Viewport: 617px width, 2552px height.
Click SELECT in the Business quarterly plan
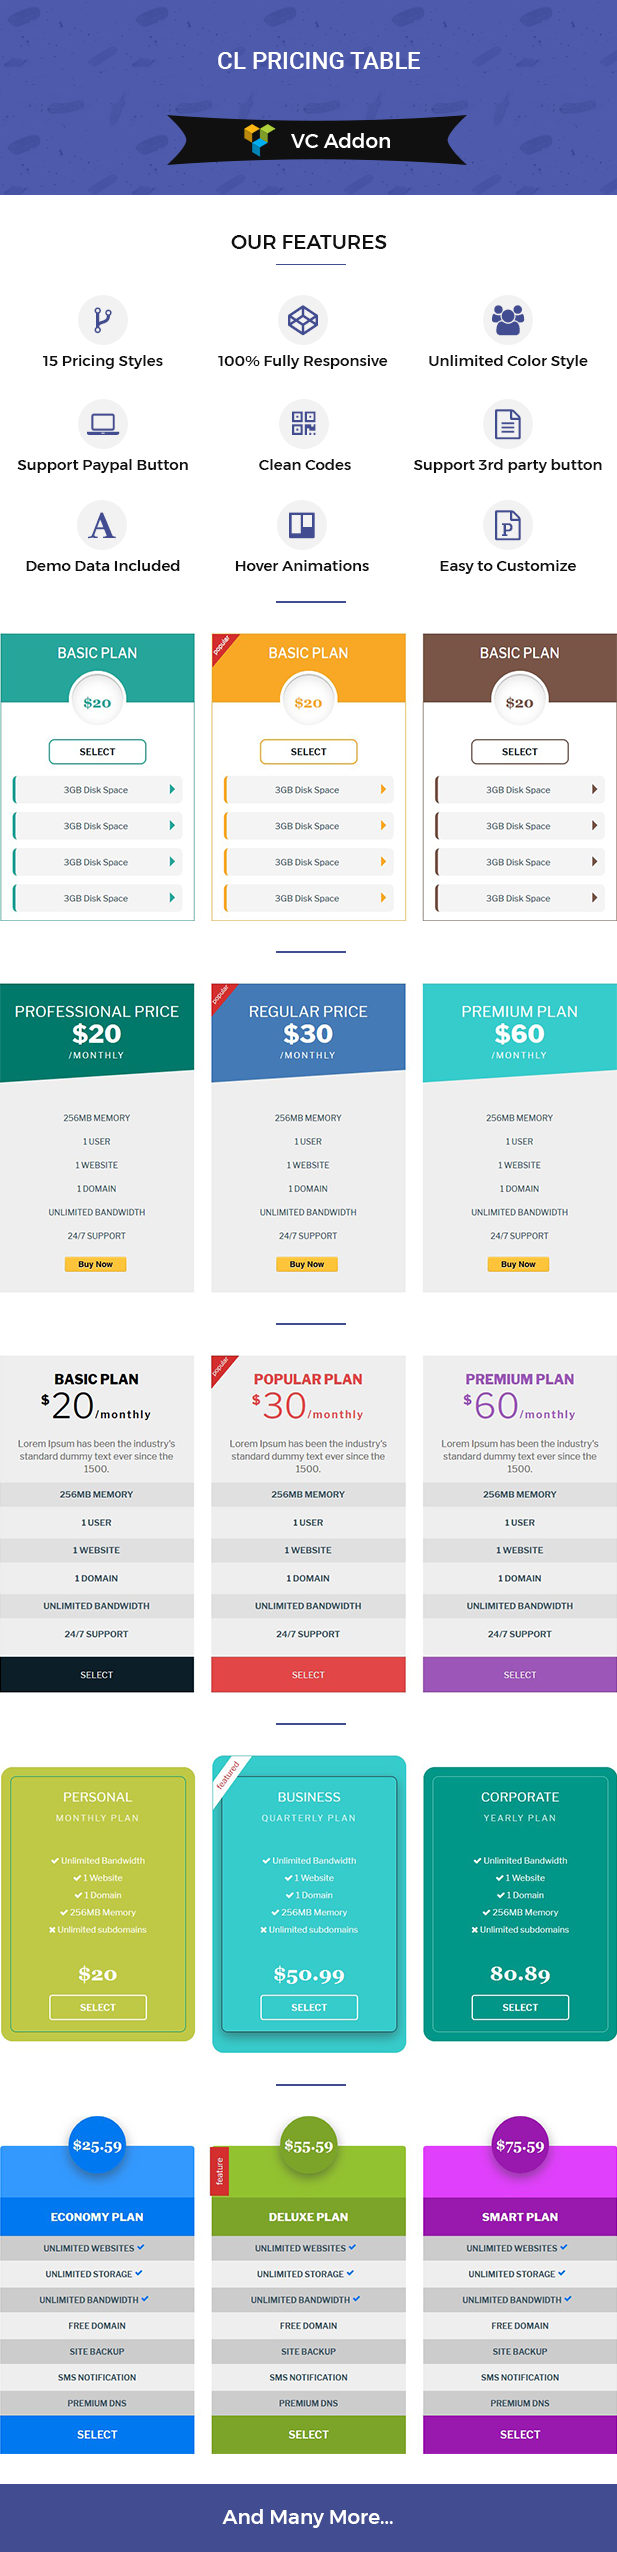click(x=309, y=2007)
